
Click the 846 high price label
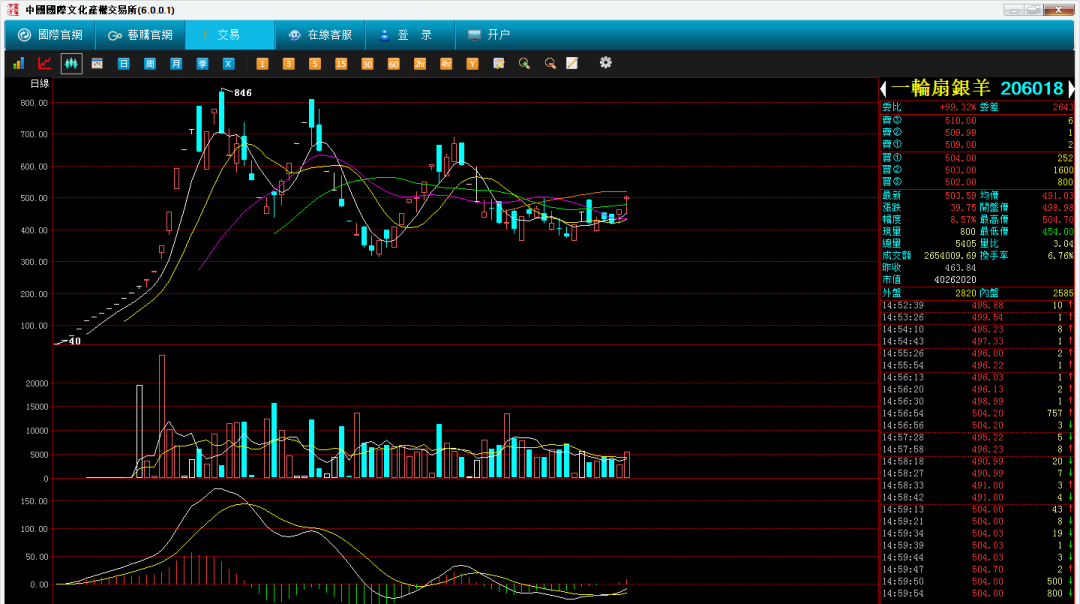click(242, 92)
